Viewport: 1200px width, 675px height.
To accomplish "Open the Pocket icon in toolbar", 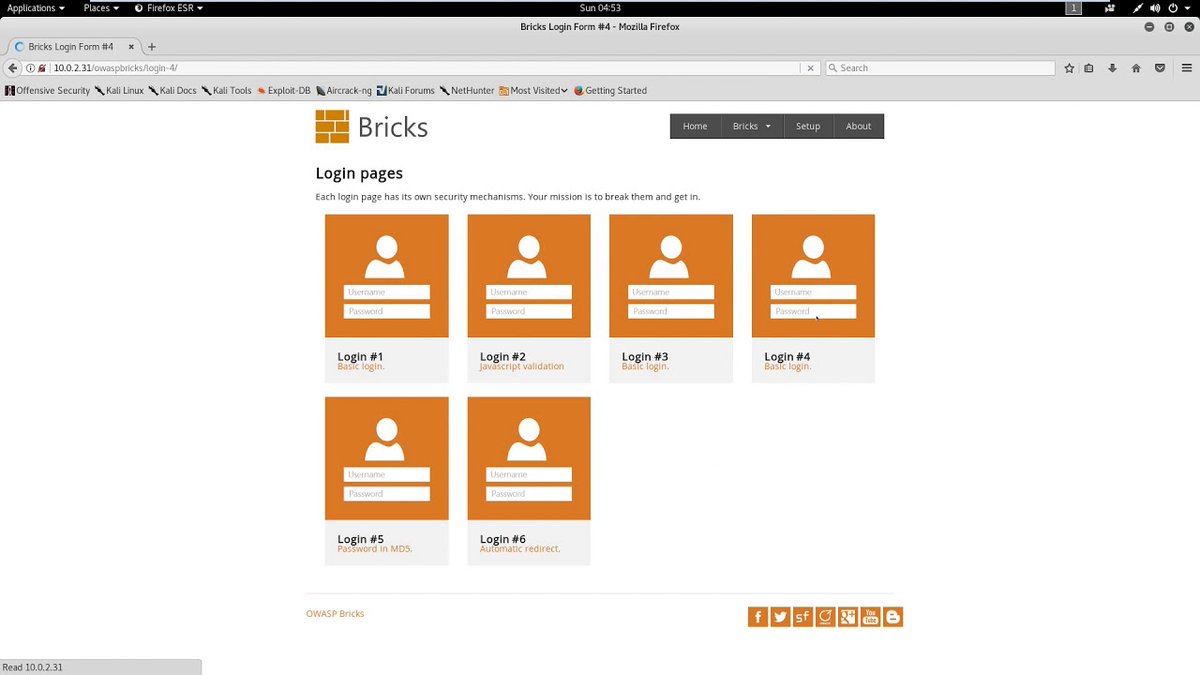I will (1160, 68).
